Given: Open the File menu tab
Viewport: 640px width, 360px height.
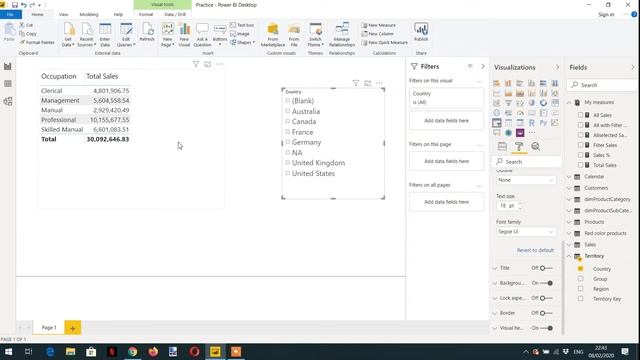Looking at the screenshot, I should [11, 14].
